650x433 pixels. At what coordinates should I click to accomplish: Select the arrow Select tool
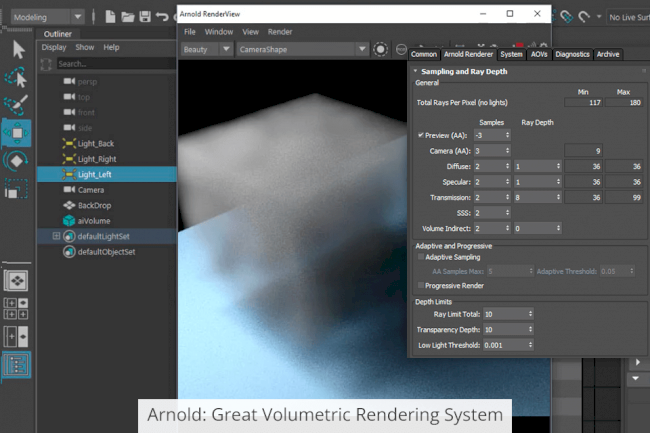coord(18,49)
